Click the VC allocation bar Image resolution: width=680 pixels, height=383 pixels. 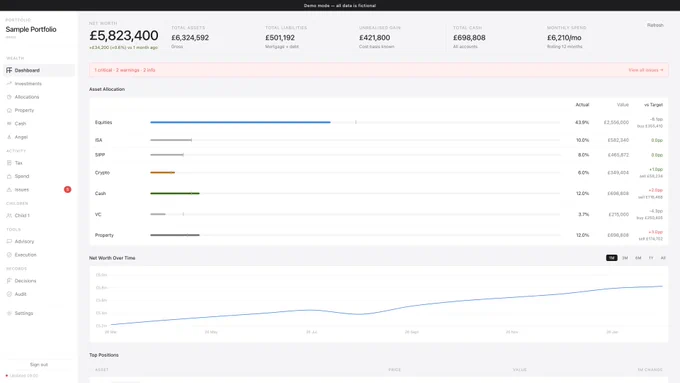158,214
